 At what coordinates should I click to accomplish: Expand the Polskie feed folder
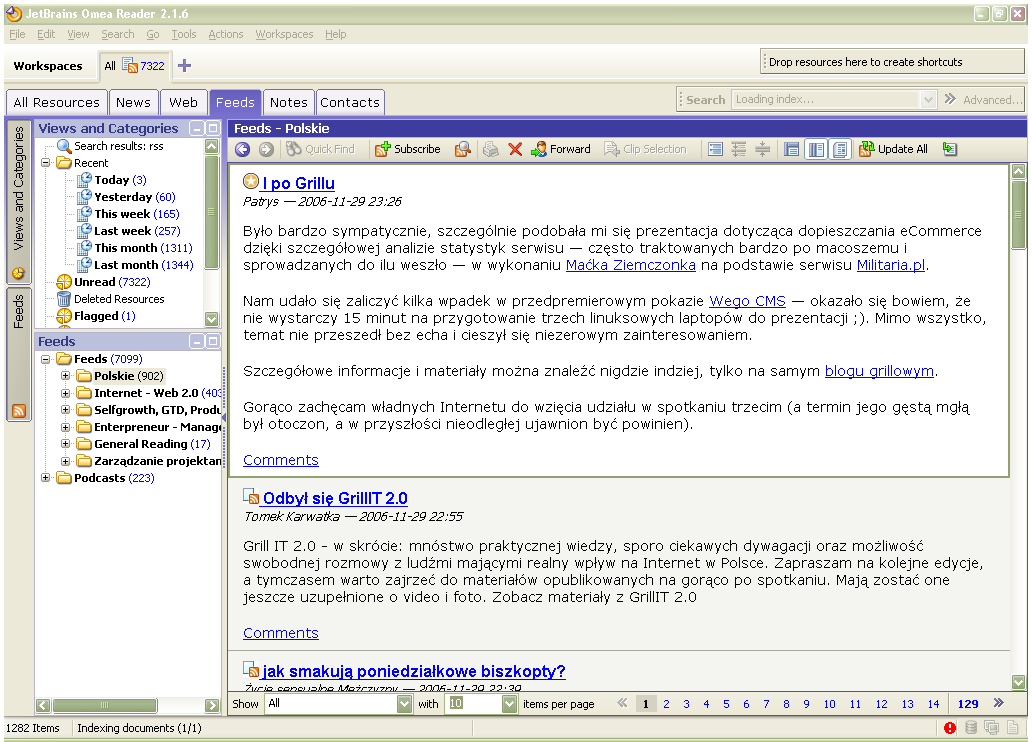click(65, 376)
